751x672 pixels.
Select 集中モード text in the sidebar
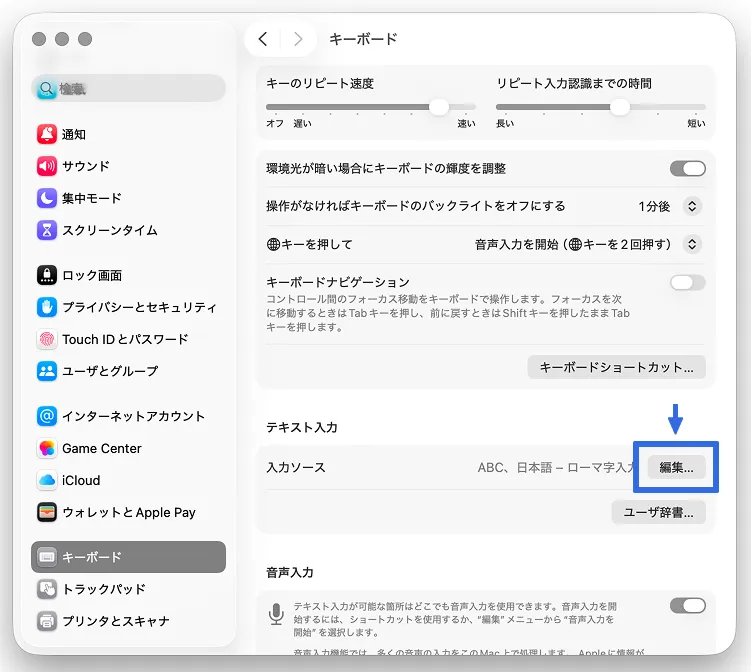pos(91,198)
